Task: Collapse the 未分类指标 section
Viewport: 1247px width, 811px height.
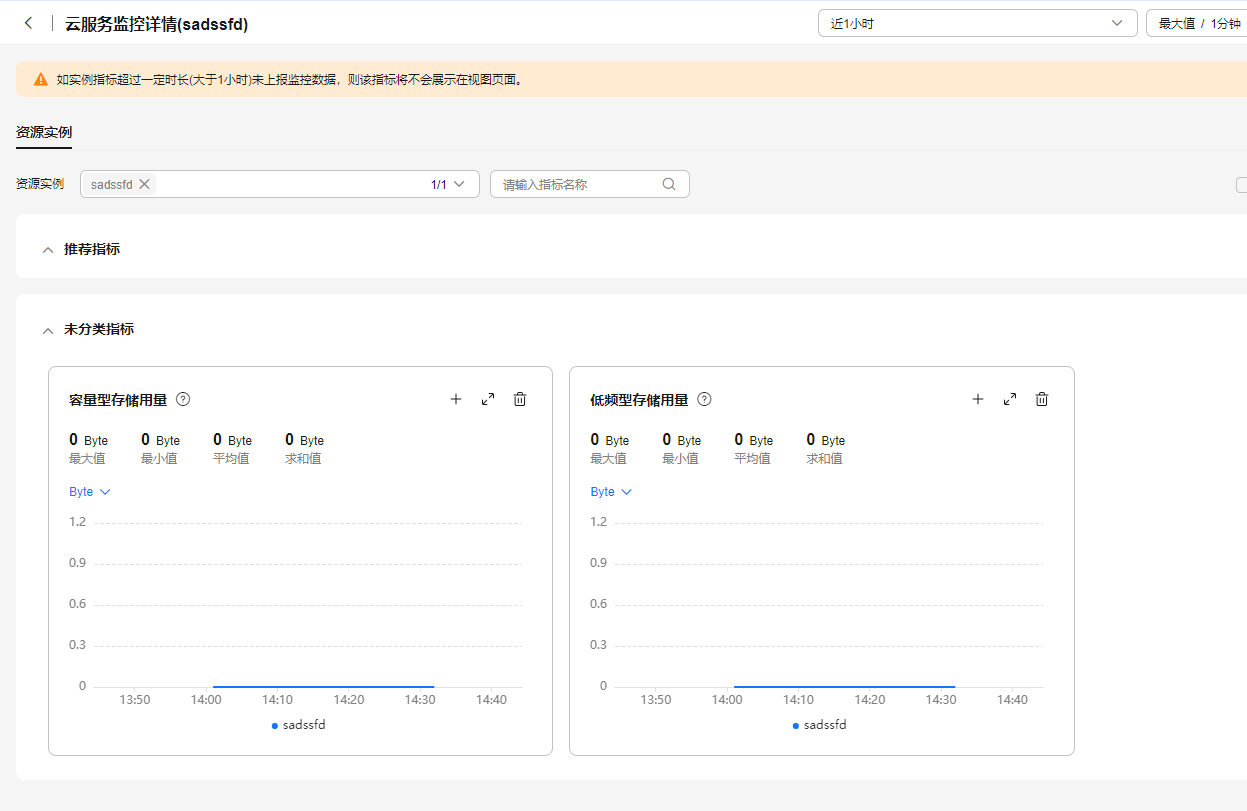Action: pos(48,330)
